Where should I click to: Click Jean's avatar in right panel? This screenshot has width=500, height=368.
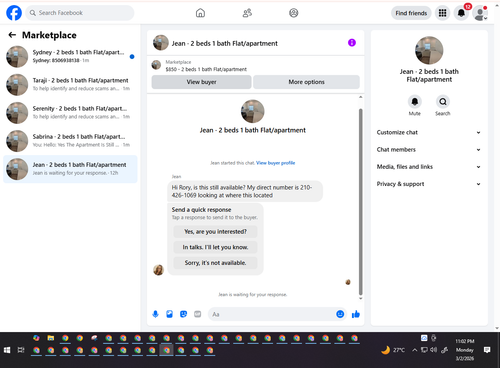(x=429, y=50)
